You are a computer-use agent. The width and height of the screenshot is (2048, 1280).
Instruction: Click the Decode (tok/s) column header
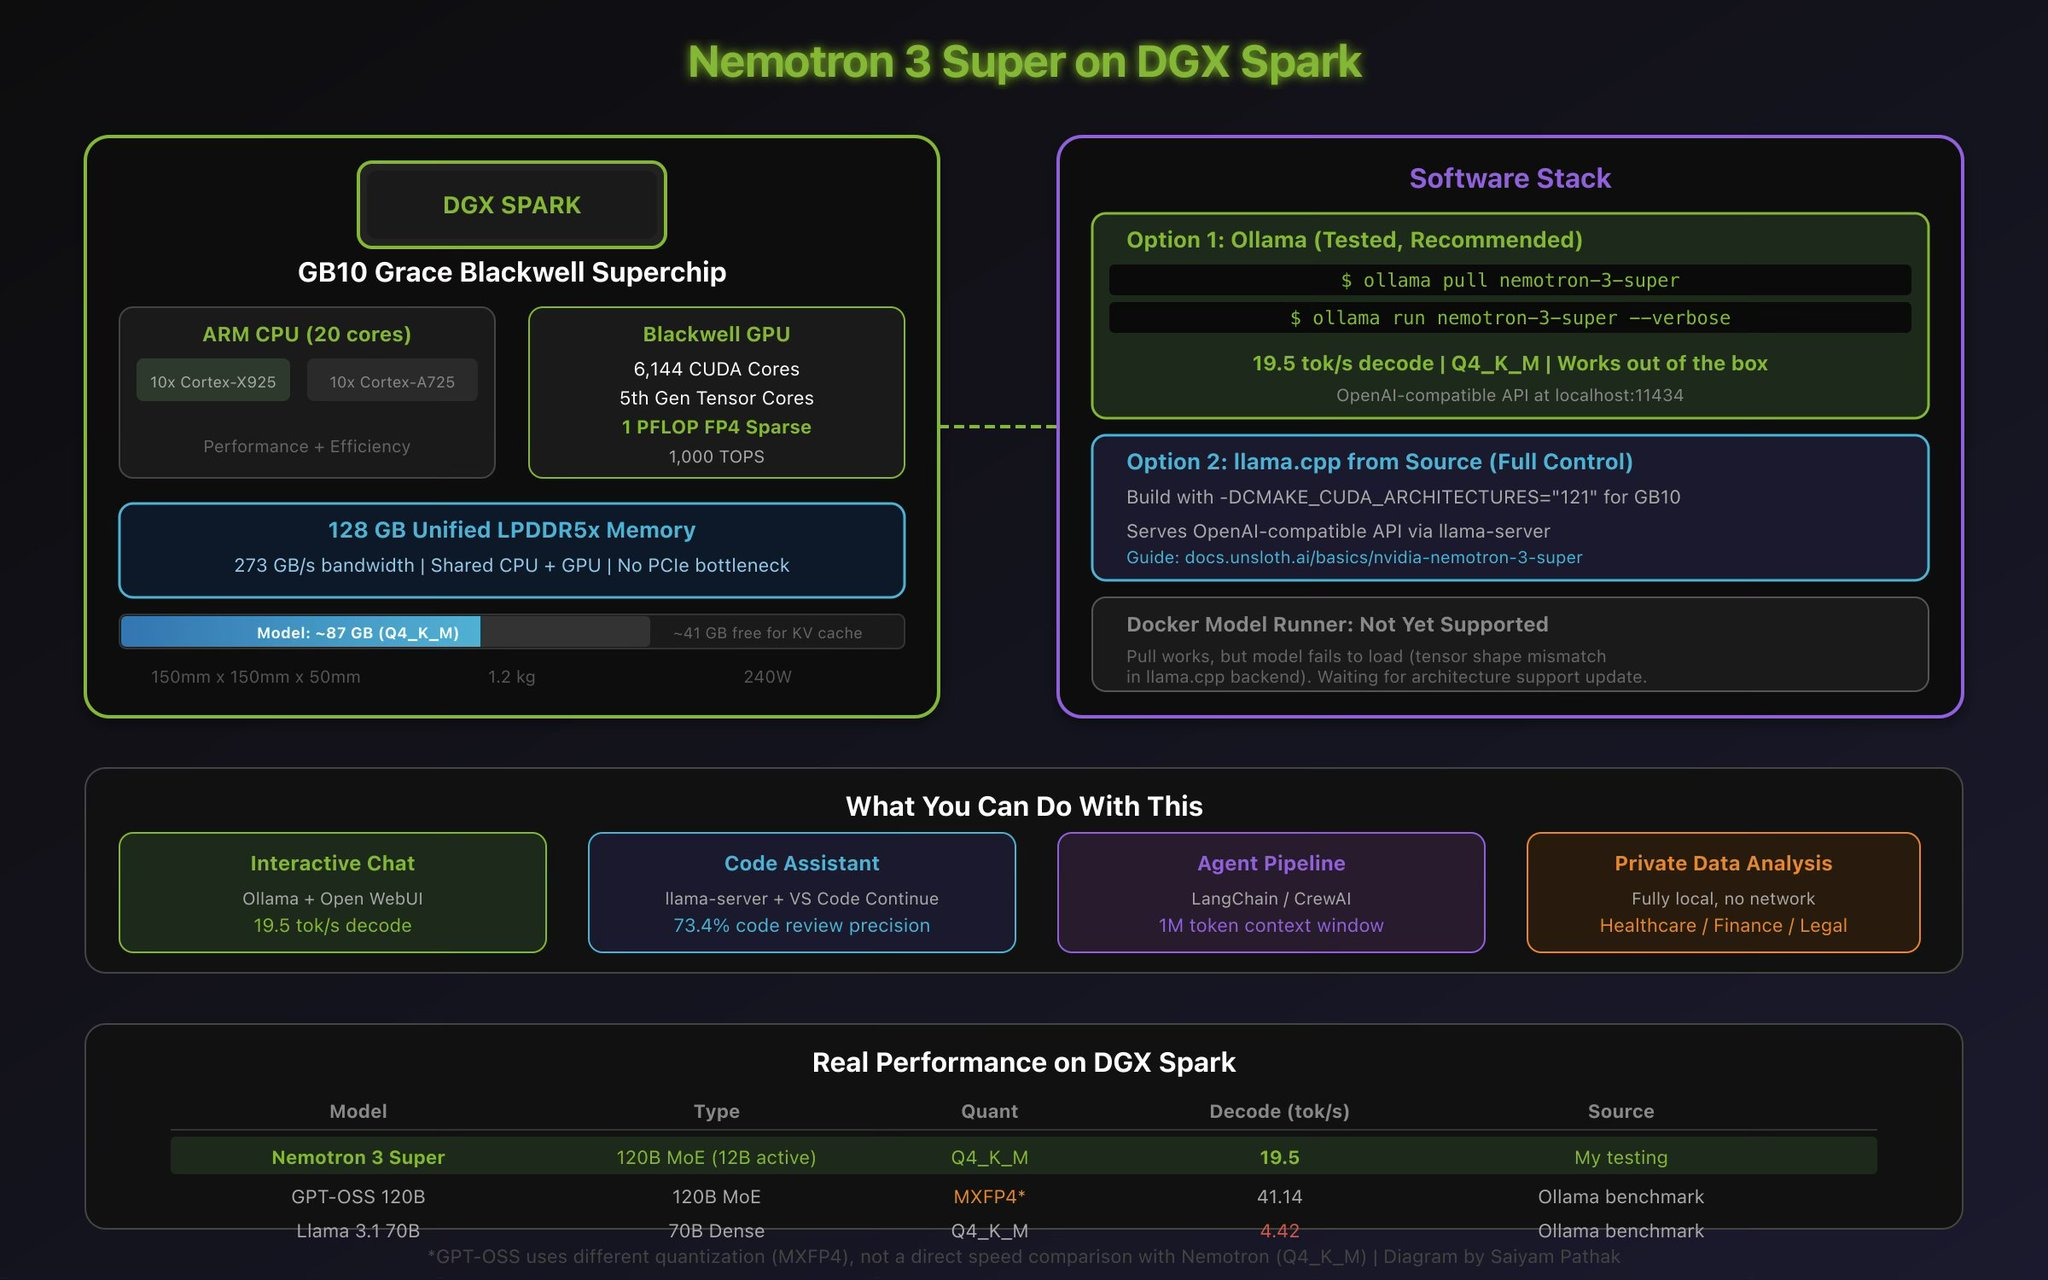coord(1279,1111)
